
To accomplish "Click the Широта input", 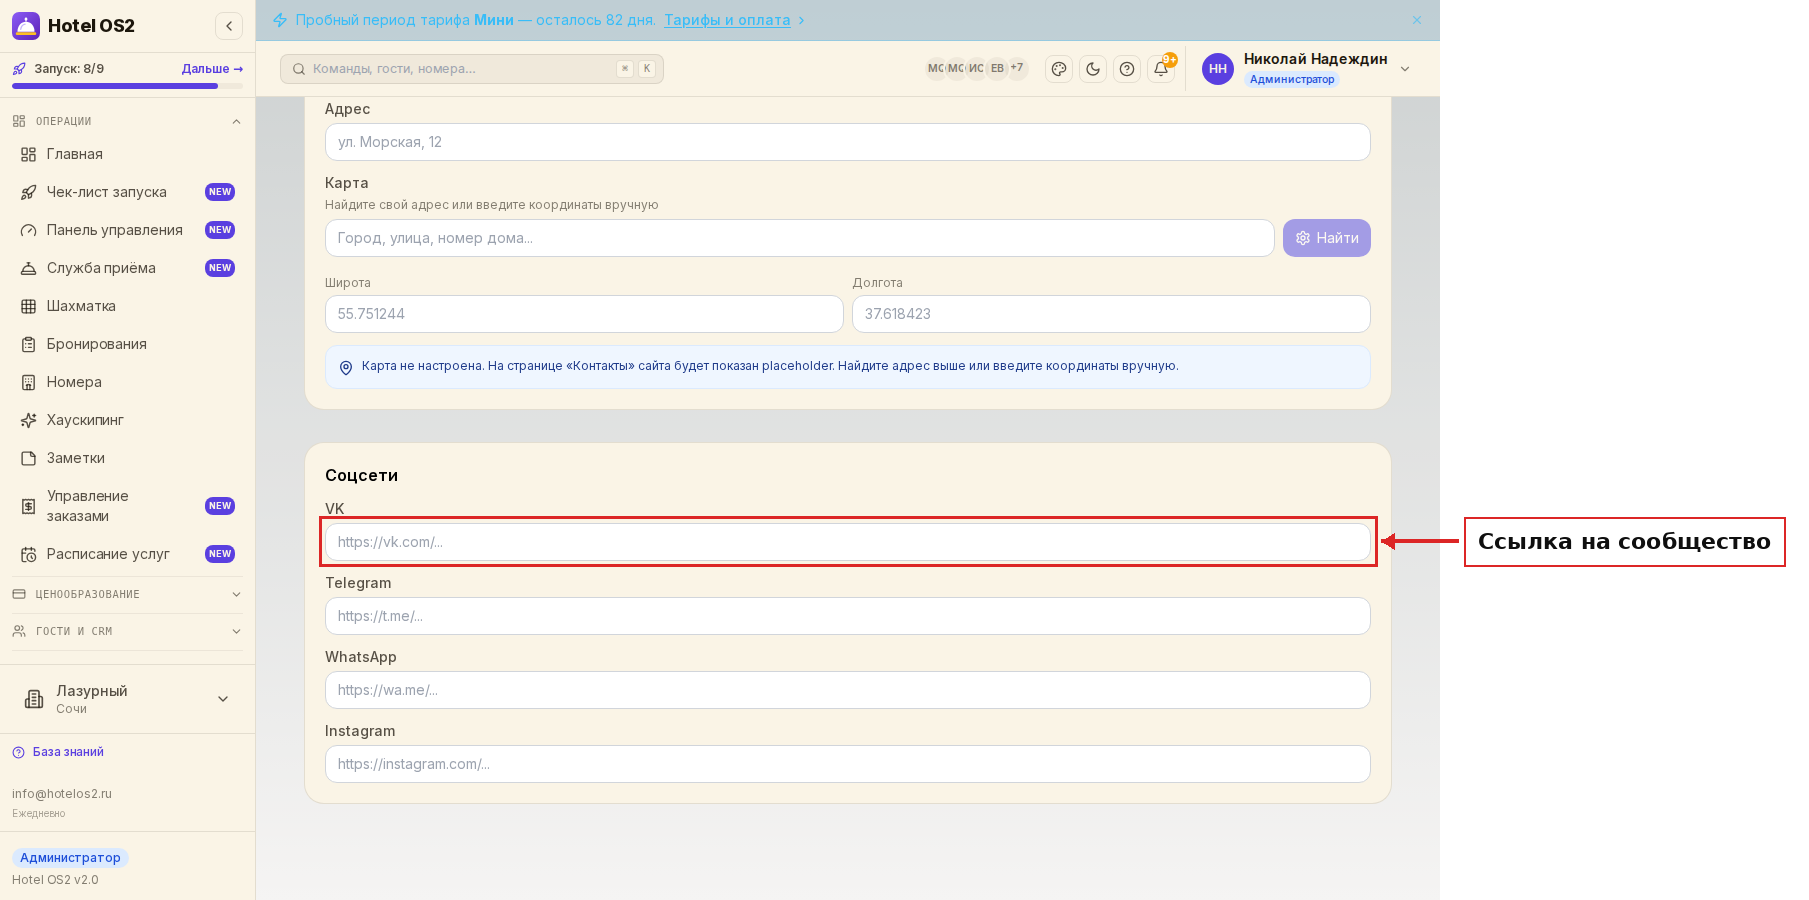I will click(x=584, y=314).
